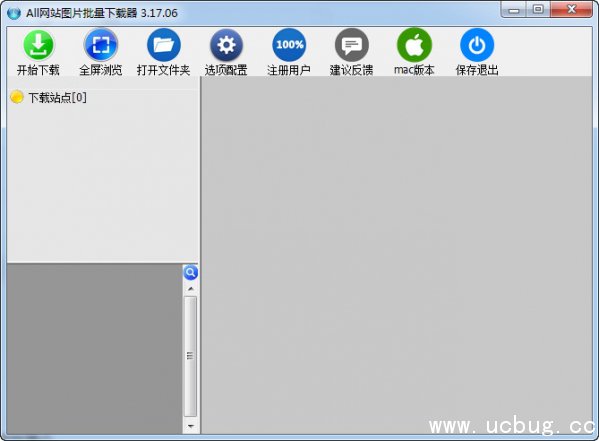Select the 下载站点[0] tree node
Image resolution: width=599 pixels, height=441 pixels.
[x=49, y=97]
